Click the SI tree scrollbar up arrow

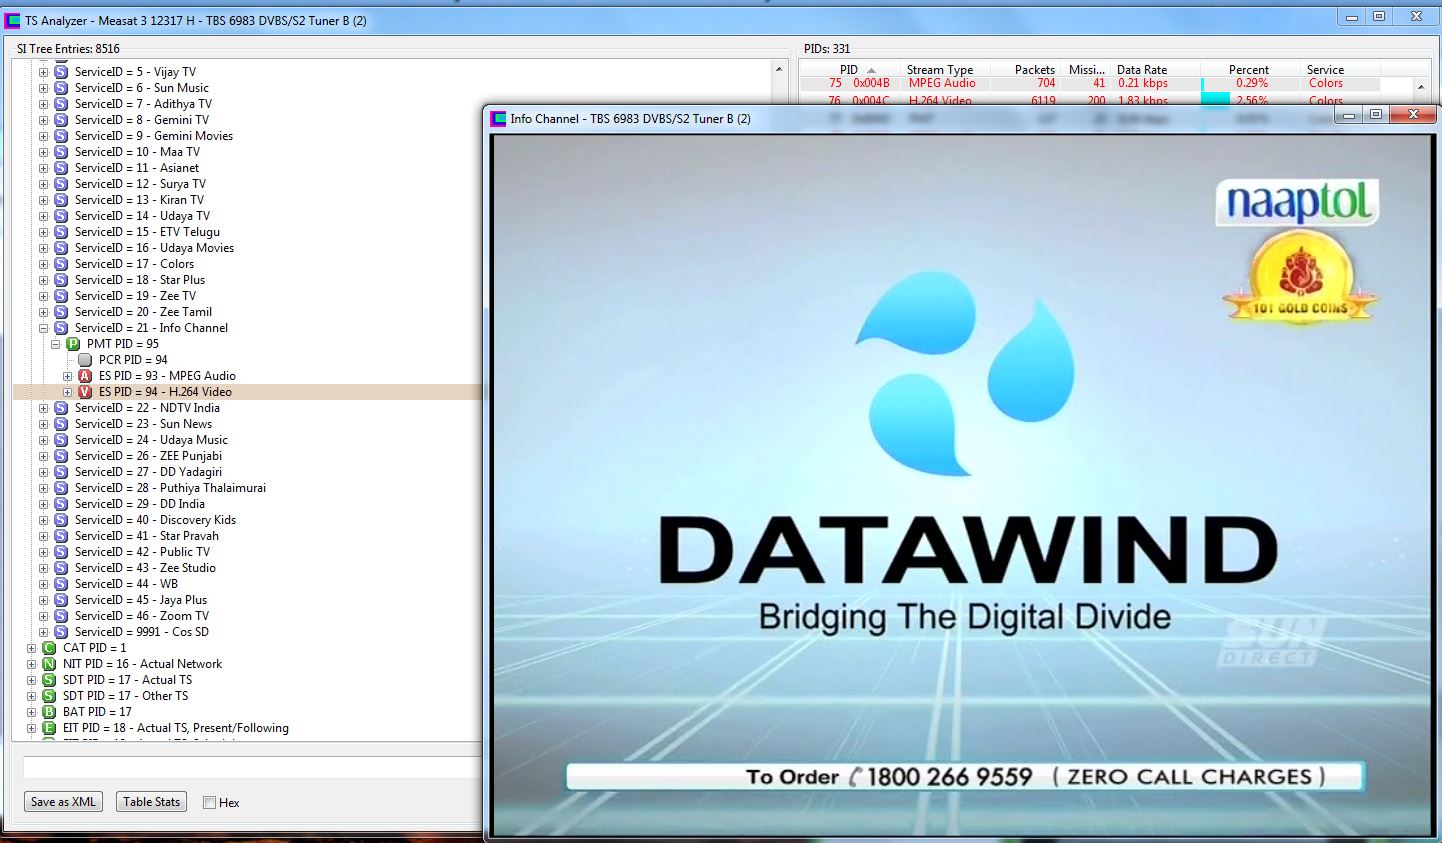click(x=779, y=69)
